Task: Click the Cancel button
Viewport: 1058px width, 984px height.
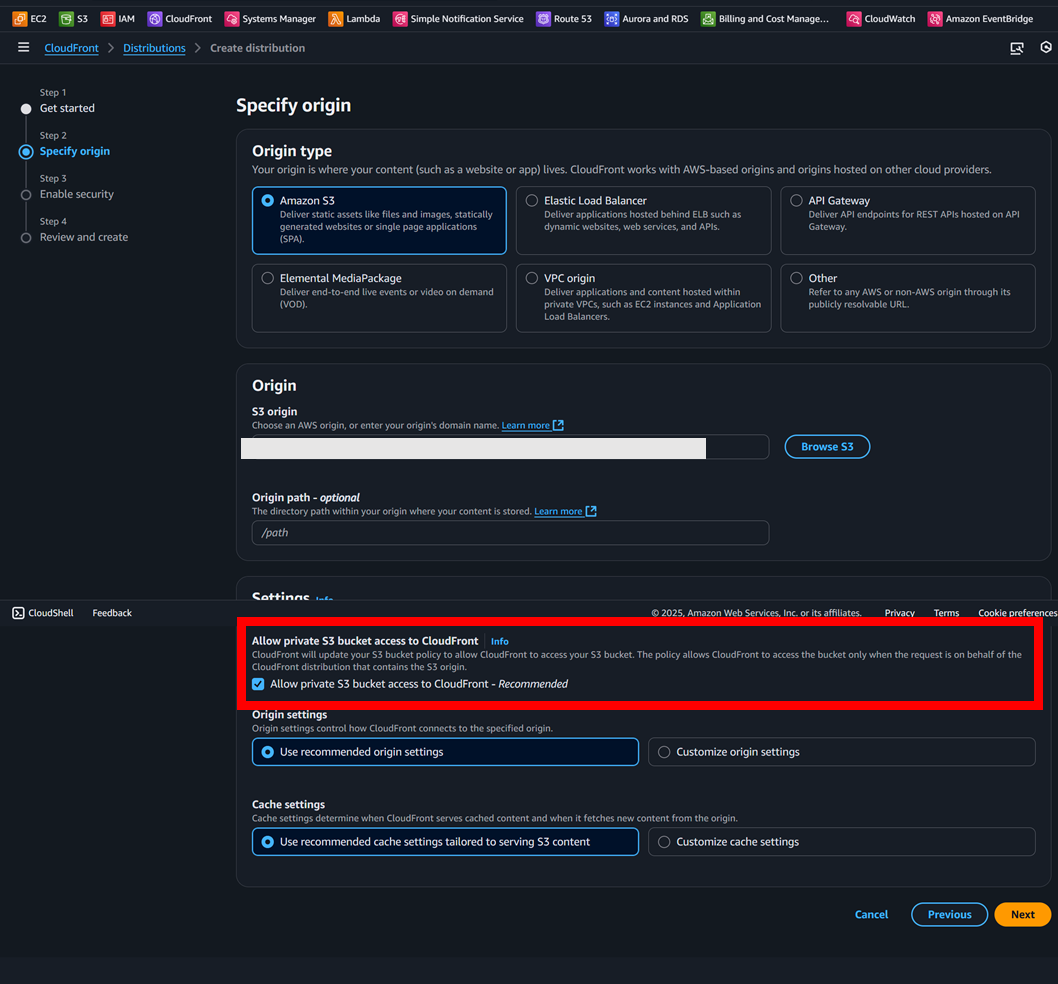Action: pyautogui.click(x=871, y=914)
